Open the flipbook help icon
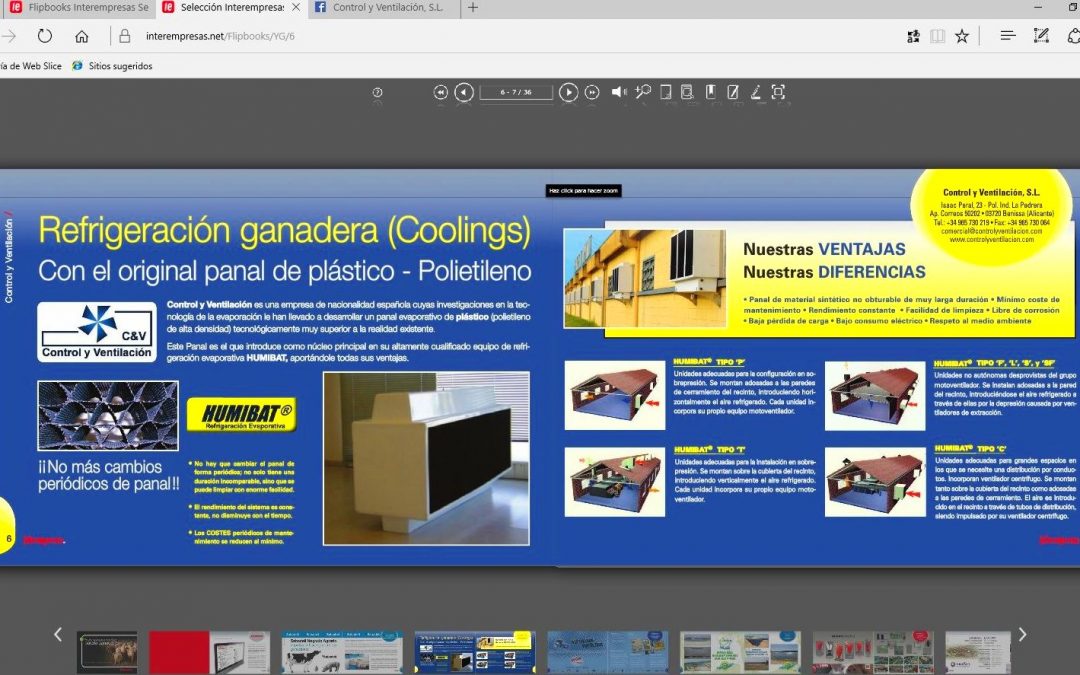Screen dimensions: 1080x675 coord(377,92)
